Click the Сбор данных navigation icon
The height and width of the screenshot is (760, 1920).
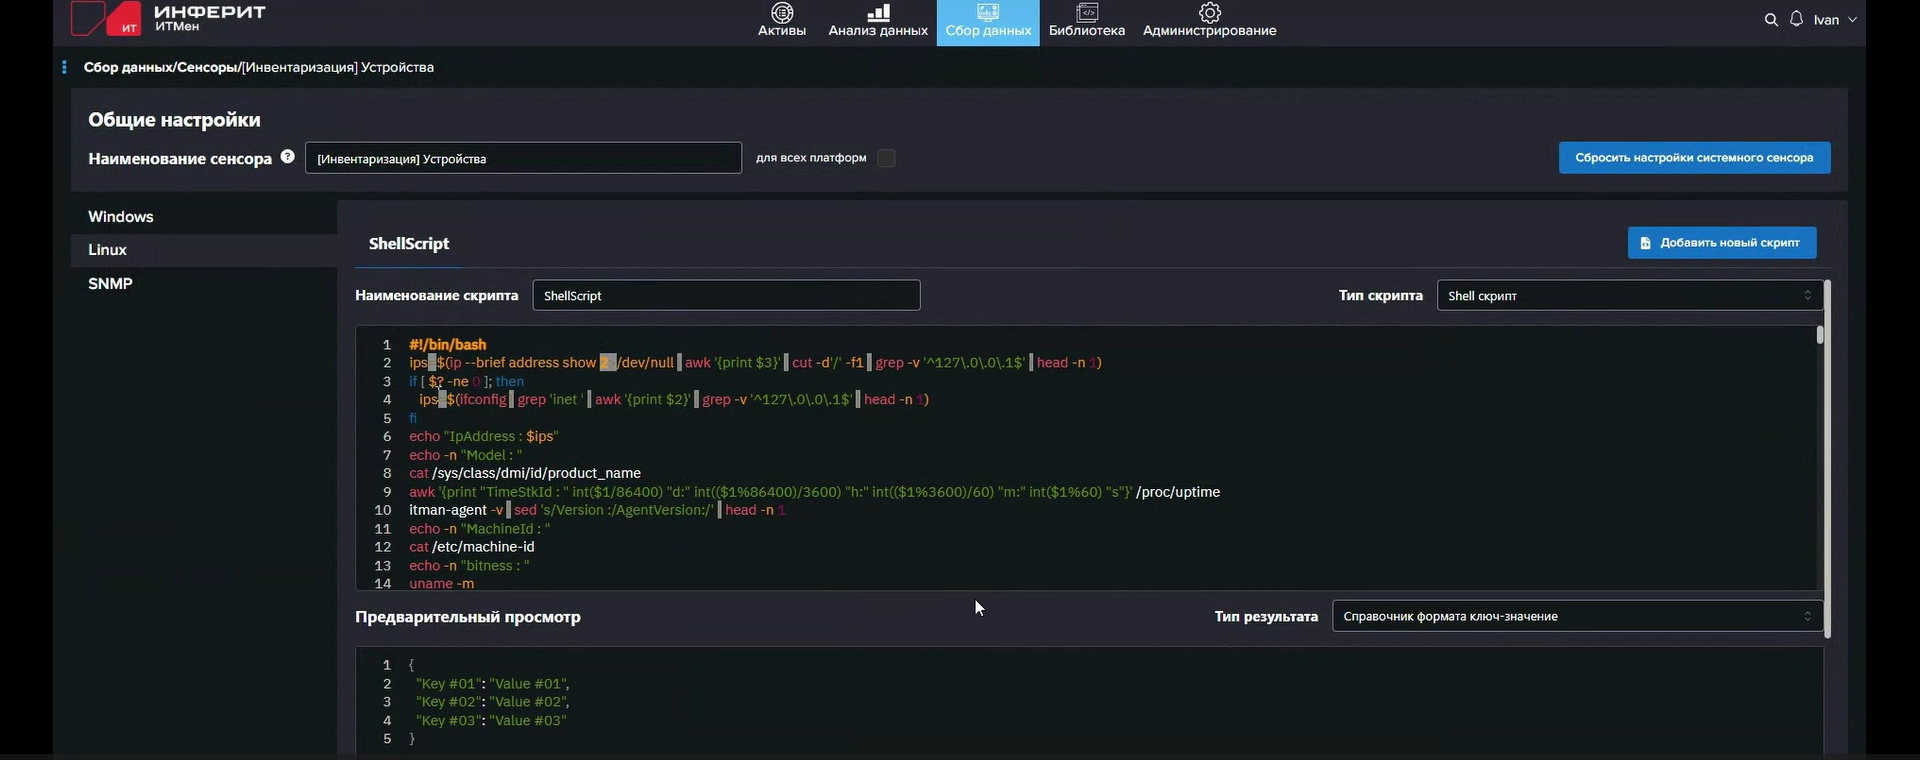coord(988,13)
